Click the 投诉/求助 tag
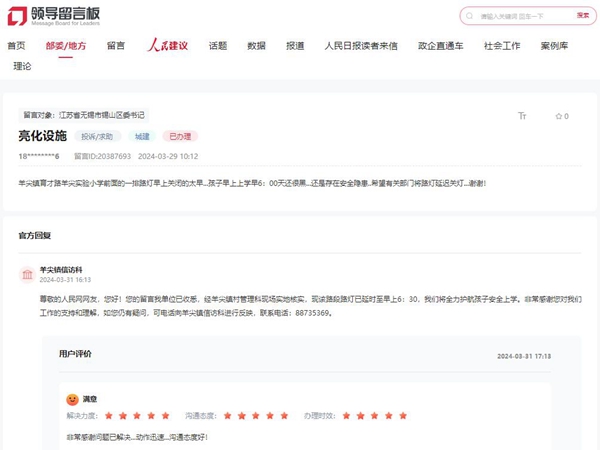The image size is (600, 450). pos(97,137)
